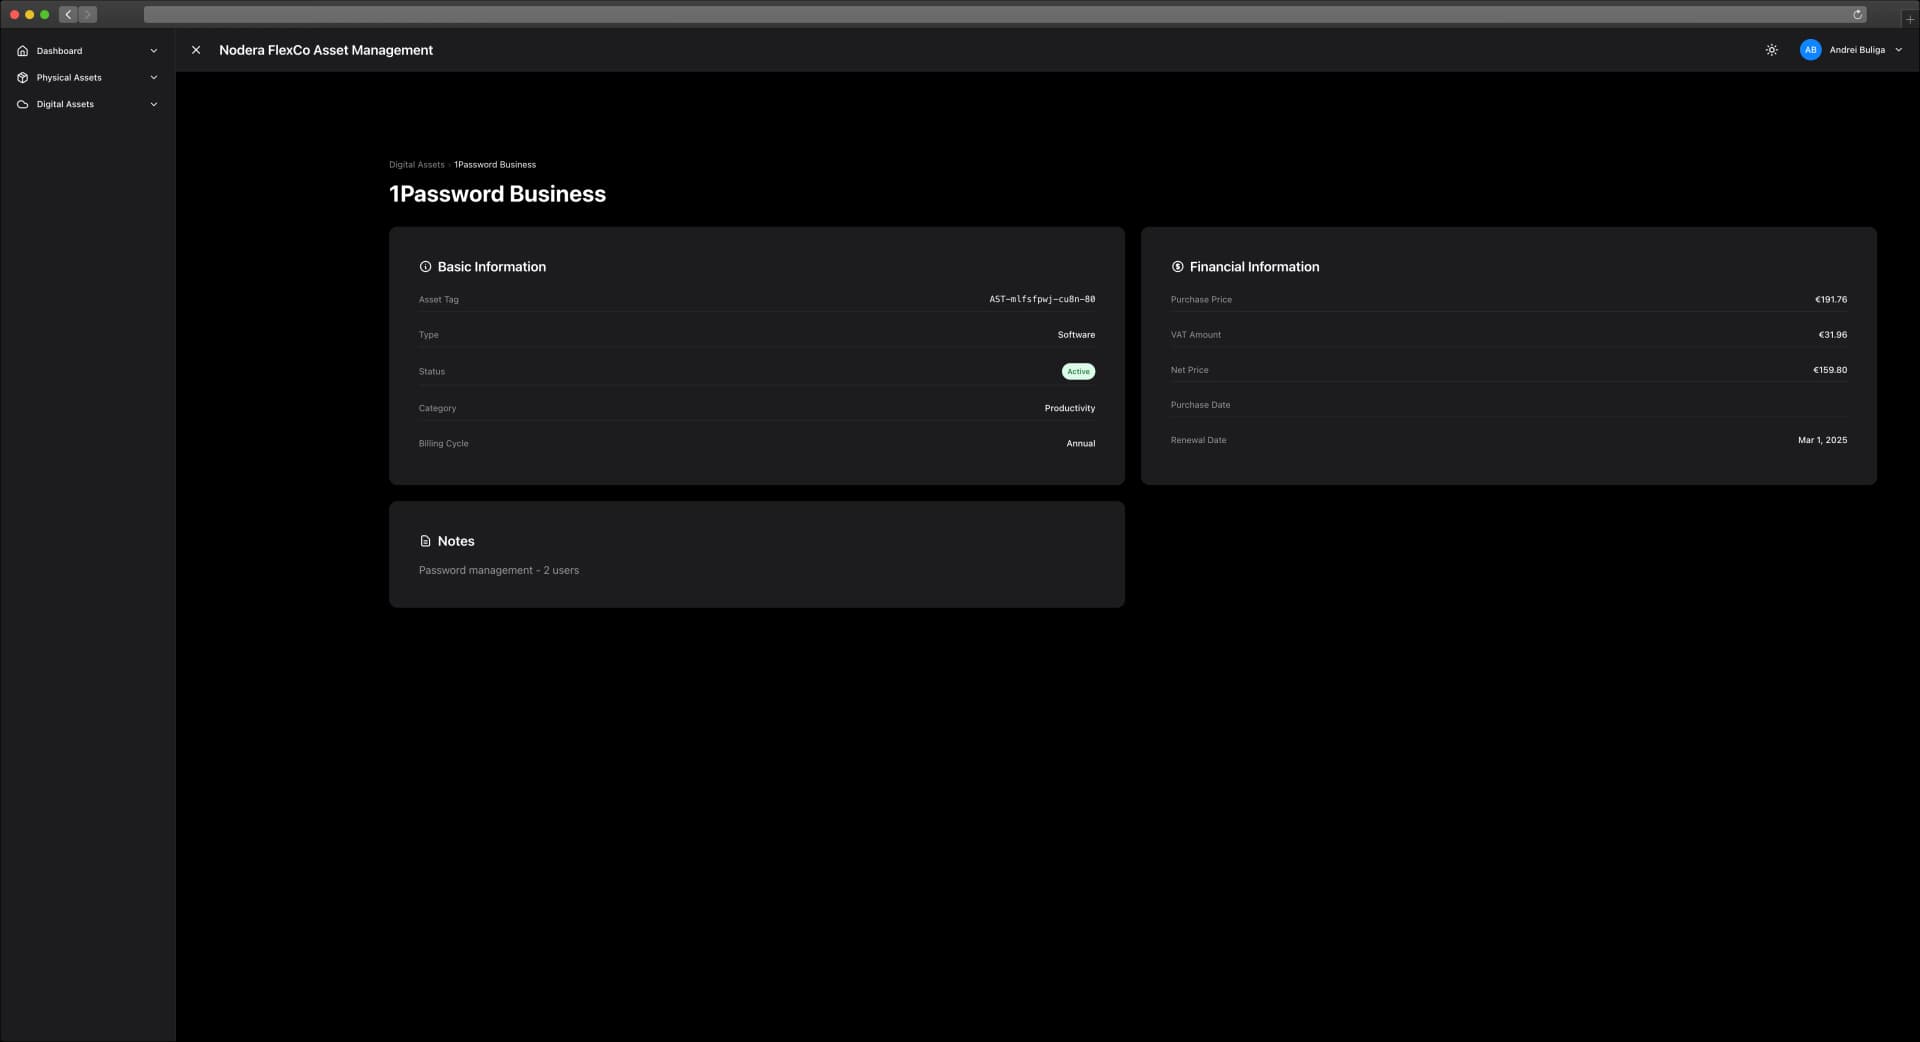Click the Purchase Price label

[x=1201, y=300]
